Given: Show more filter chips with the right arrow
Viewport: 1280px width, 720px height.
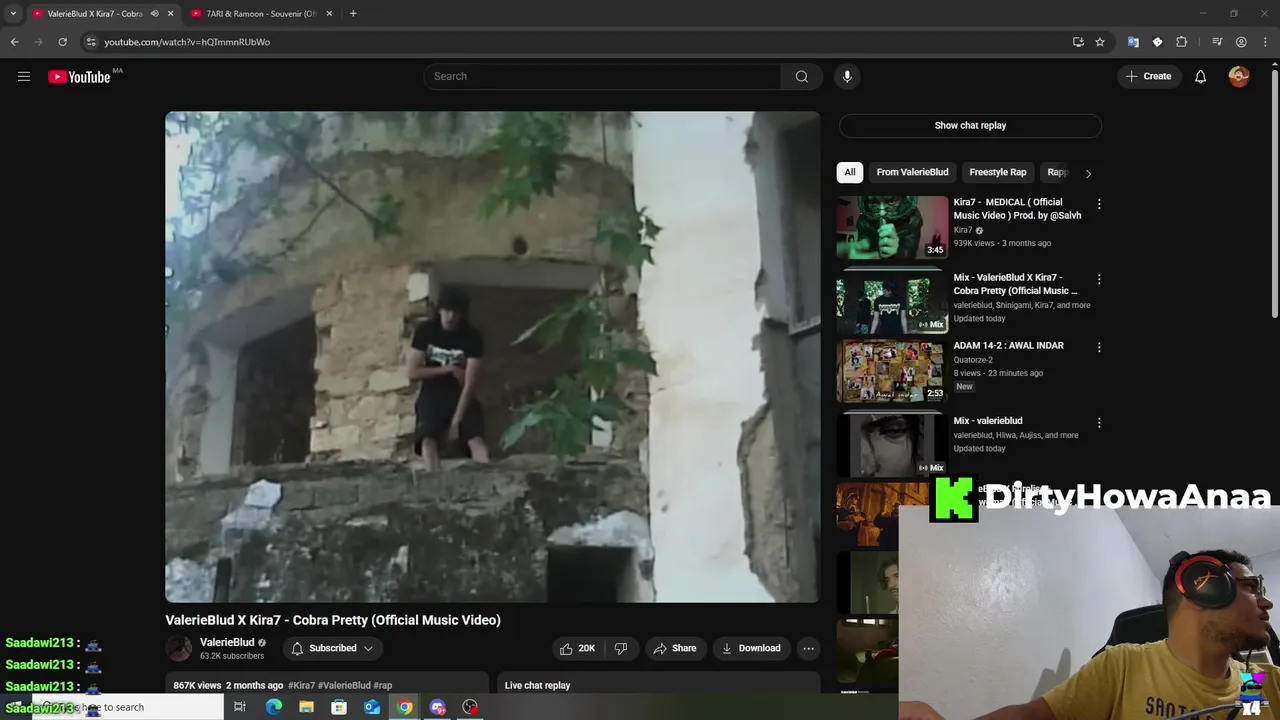Looking at the screenshot, I should [1088, 173].
